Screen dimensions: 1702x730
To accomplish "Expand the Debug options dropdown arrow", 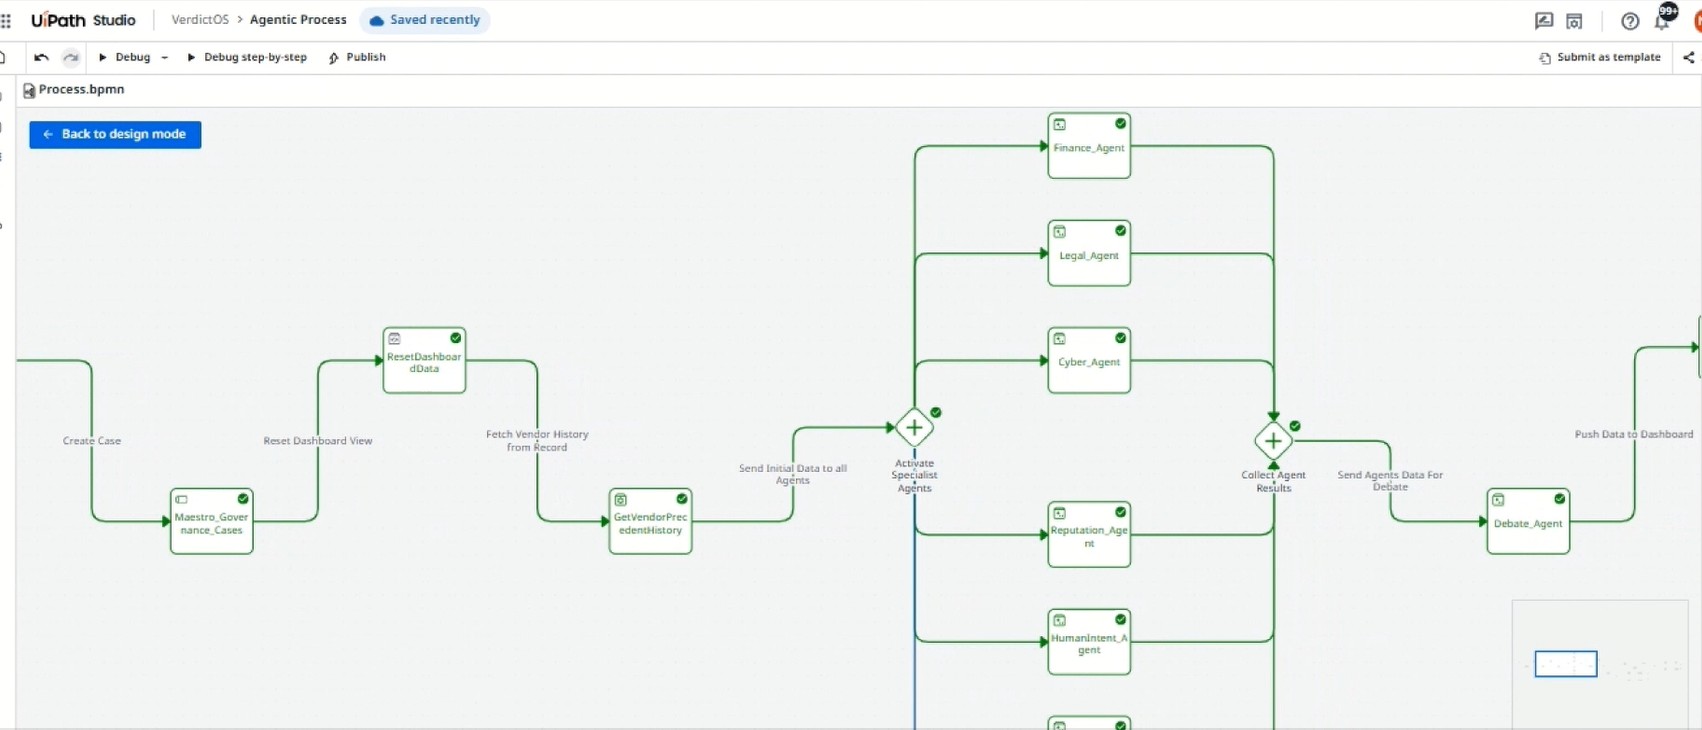I will click(165, 57).
